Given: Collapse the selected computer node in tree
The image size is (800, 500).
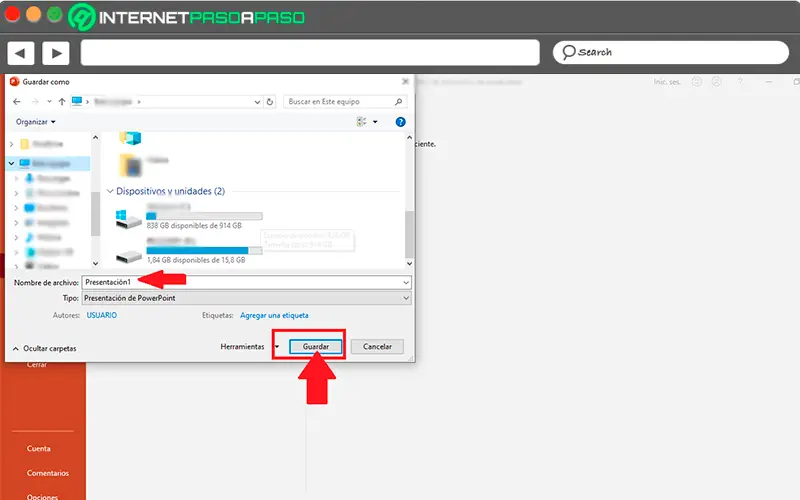Looking at the screenshot, I should coord(11,163).
